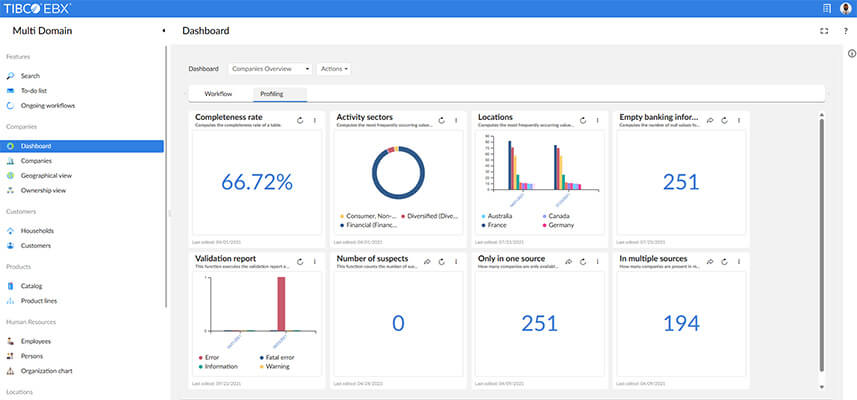857x400 pixels.
Task: Toggle the Error legend entry in Validation report
Action: pyautogui.click(x=209, y=358)
